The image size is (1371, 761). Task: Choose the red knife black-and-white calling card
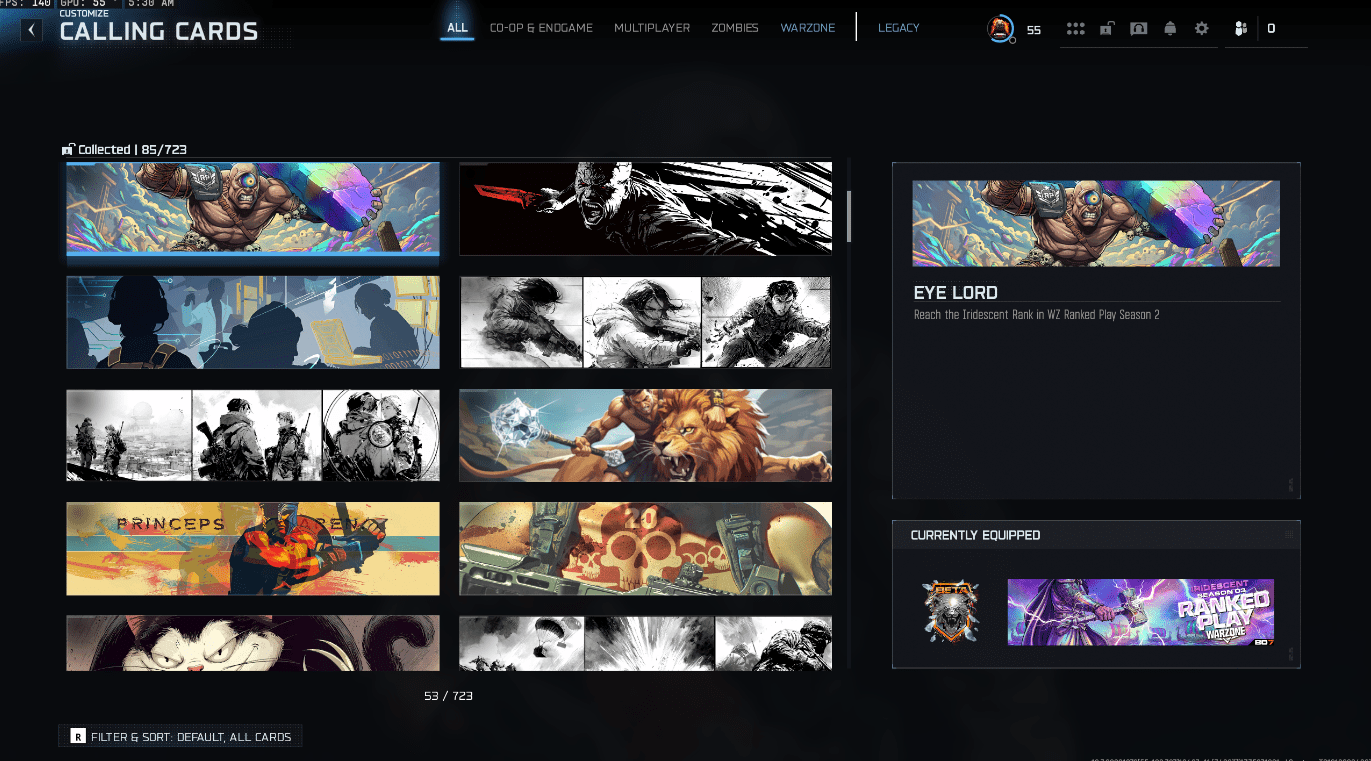(645, 208)
